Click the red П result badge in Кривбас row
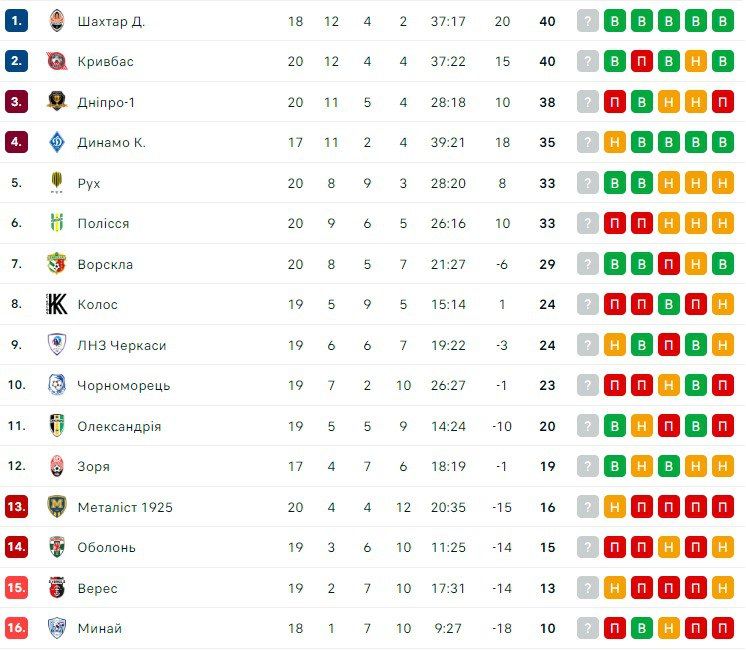This screenshot has height=650, width=746. [641, 61]
